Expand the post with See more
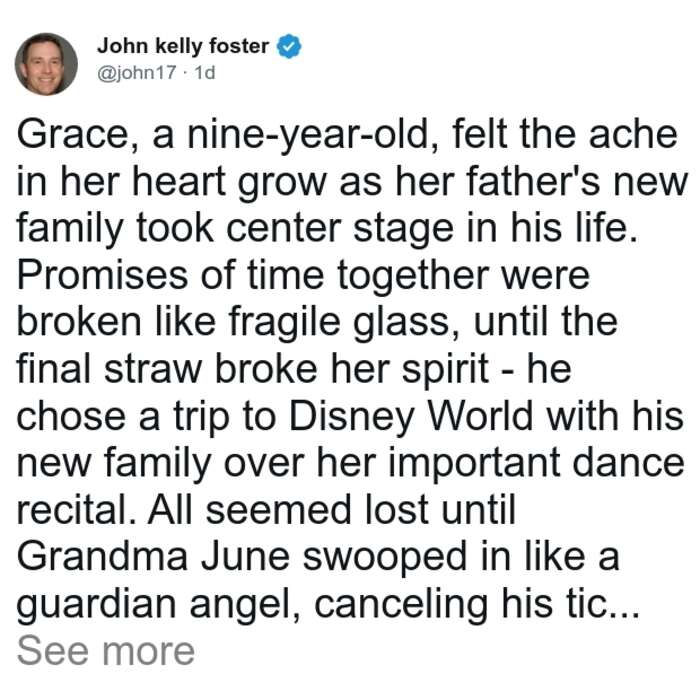This screenshot has height=700, width=700. coord(106,651)
